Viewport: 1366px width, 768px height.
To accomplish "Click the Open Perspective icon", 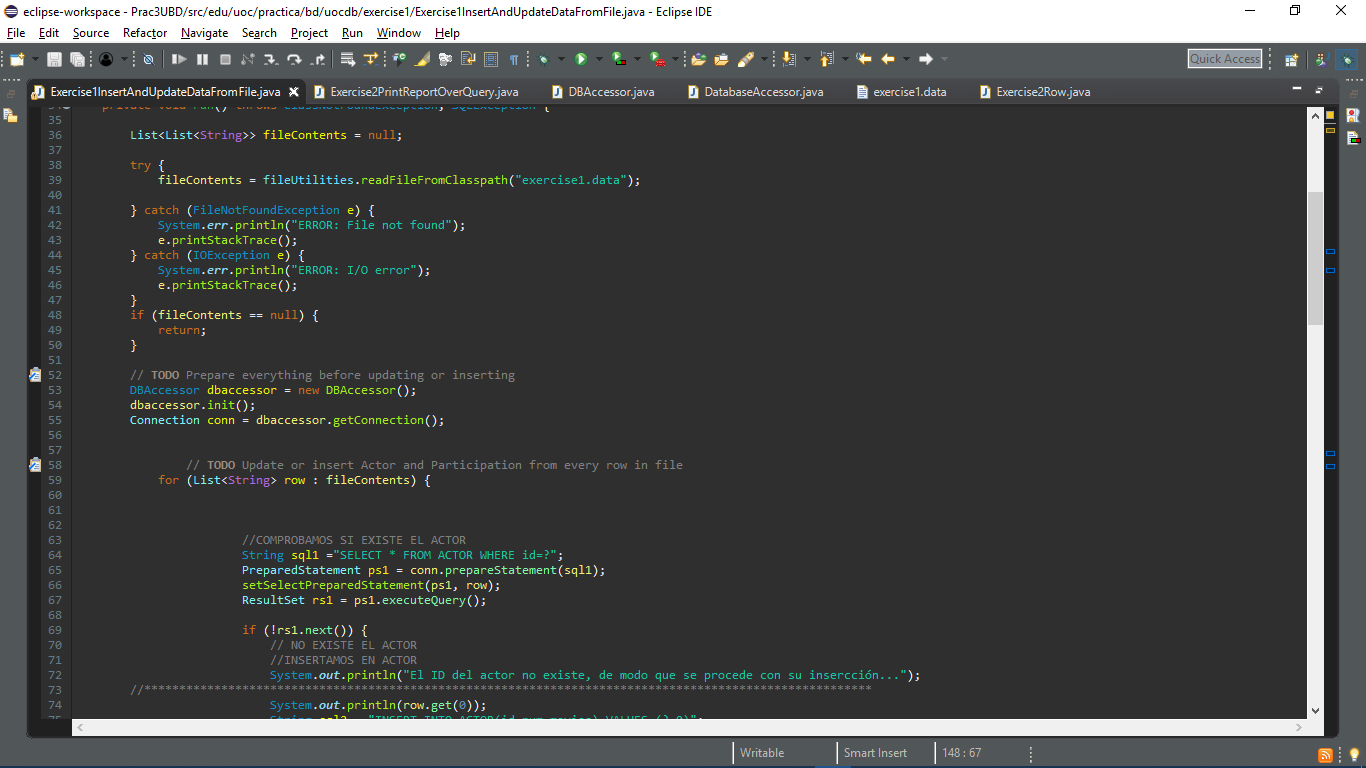I will point(1291,60).
